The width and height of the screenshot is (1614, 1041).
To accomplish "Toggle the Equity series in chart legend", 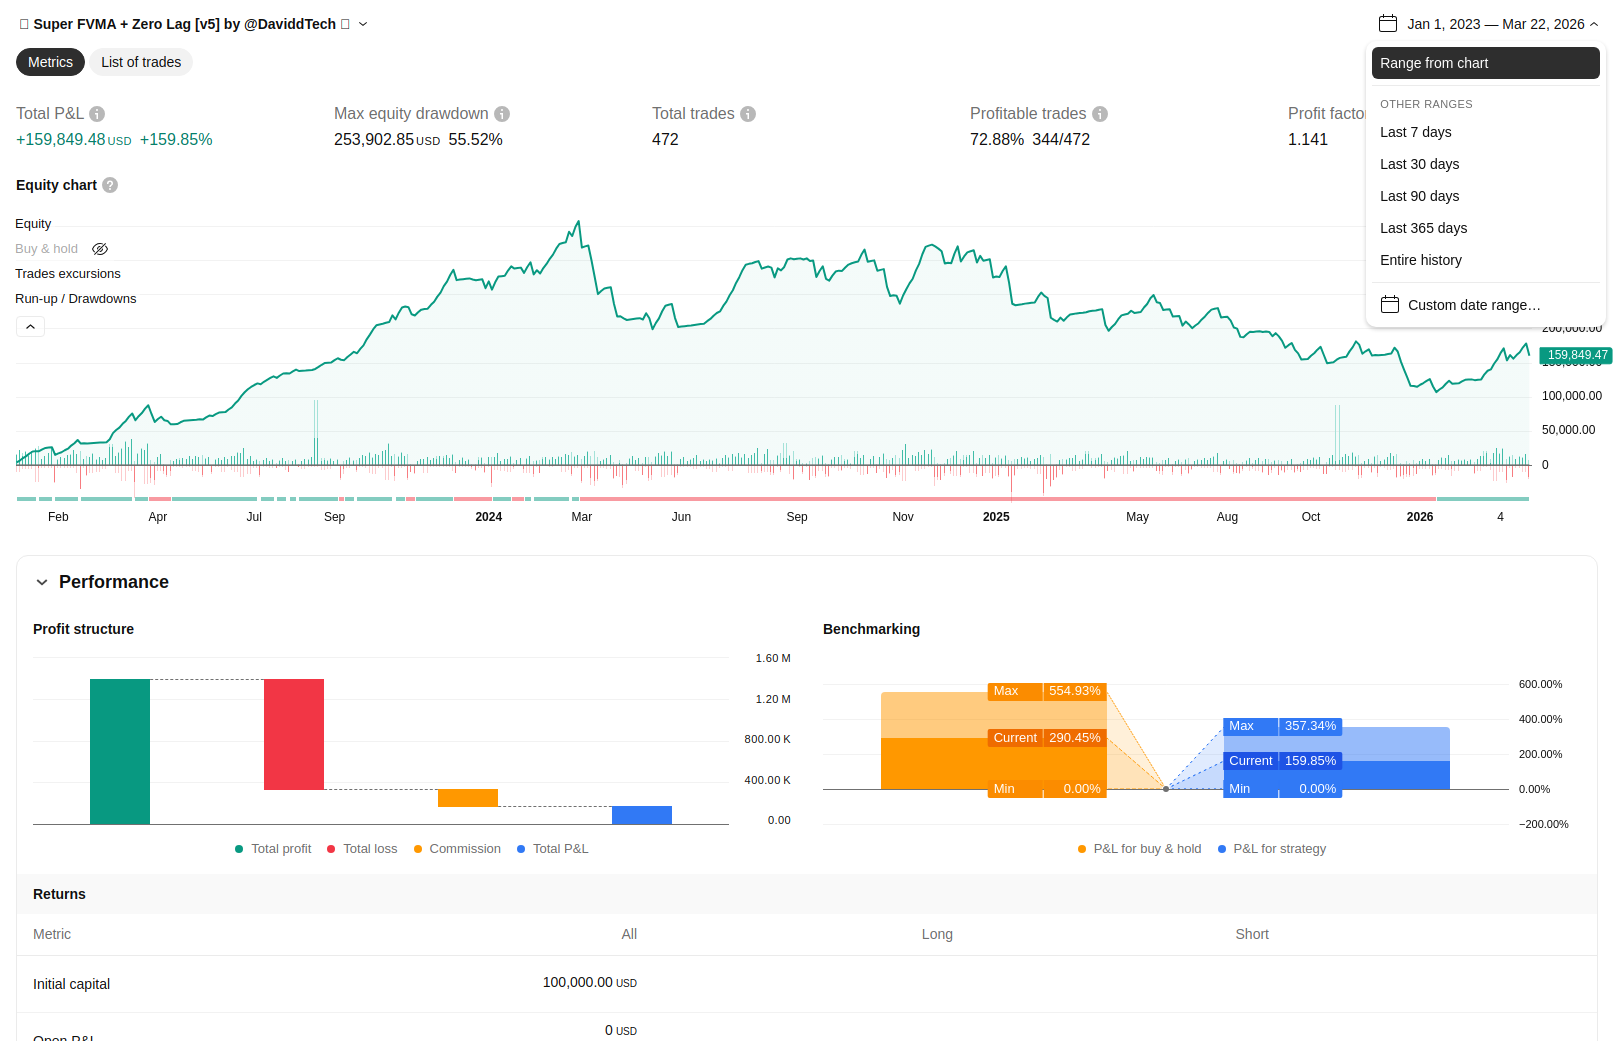I will click(x=33, y=224).
